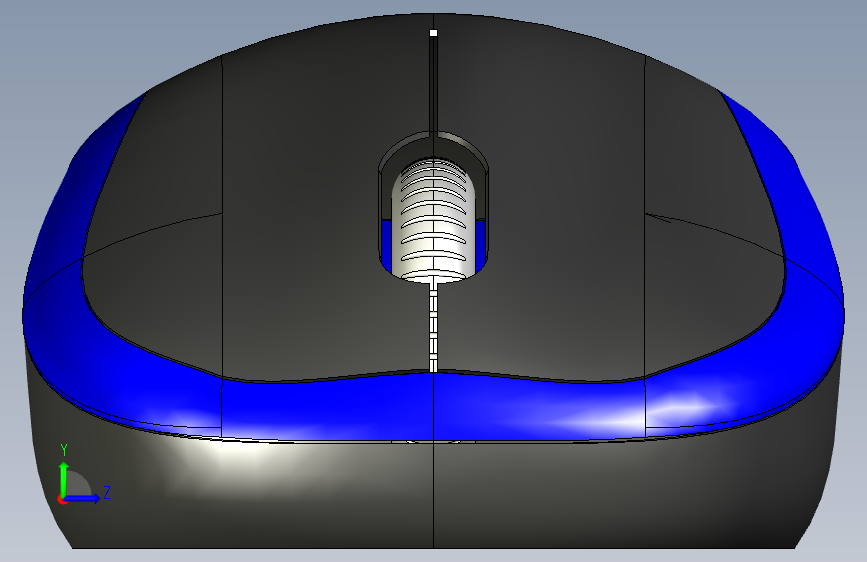Click the XYZ coordinate axis triad
Screen dimensions: 867x562
[x=84, y=475]
